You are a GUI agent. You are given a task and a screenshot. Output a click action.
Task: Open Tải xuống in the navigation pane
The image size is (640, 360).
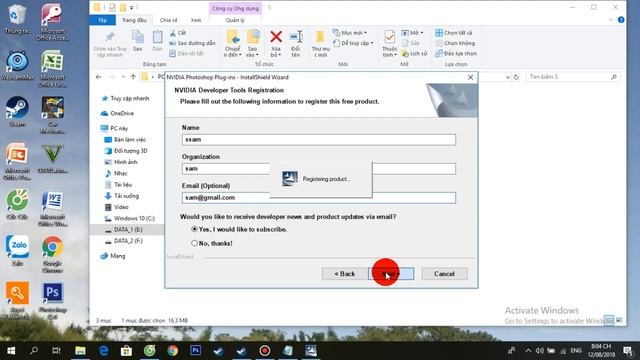(x=126, y=196)
